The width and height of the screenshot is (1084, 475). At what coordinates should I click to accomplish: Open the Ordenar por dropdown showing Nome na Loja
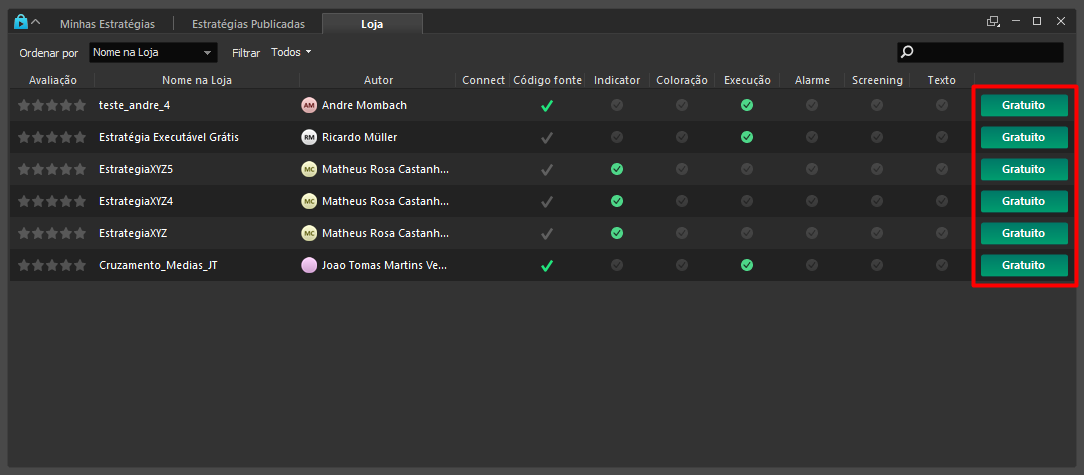click(x=153, y=53)
